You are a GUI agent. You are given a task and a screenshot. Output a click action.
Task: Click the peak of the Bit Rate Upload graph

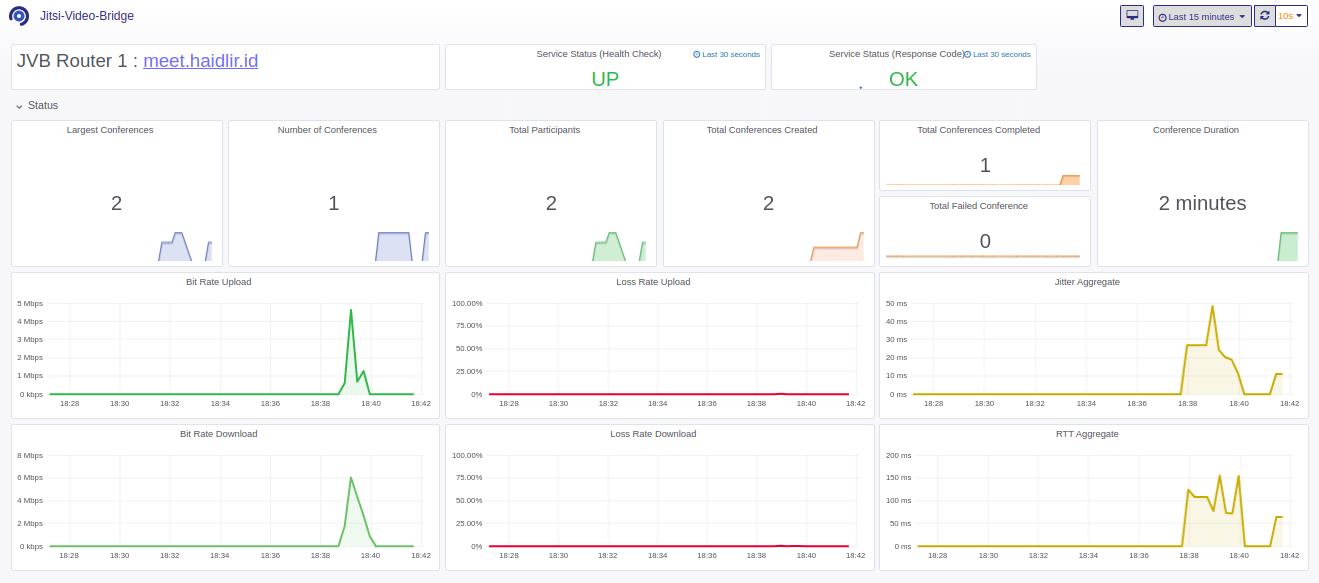point(351,310)
